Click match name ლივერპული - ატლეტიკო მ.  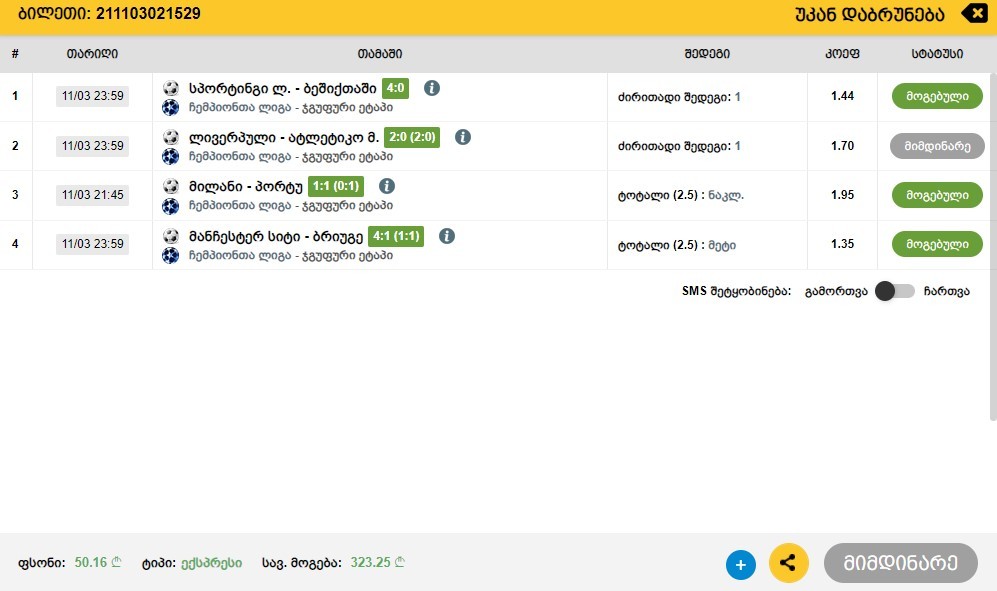[x=284, y=137]
